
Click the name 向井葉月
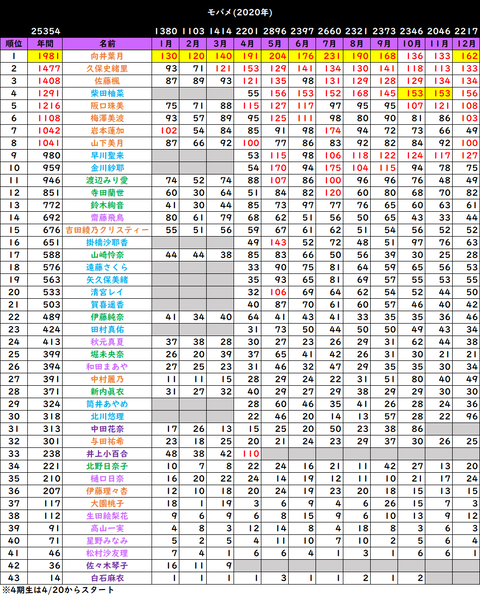tap(107, 56)
